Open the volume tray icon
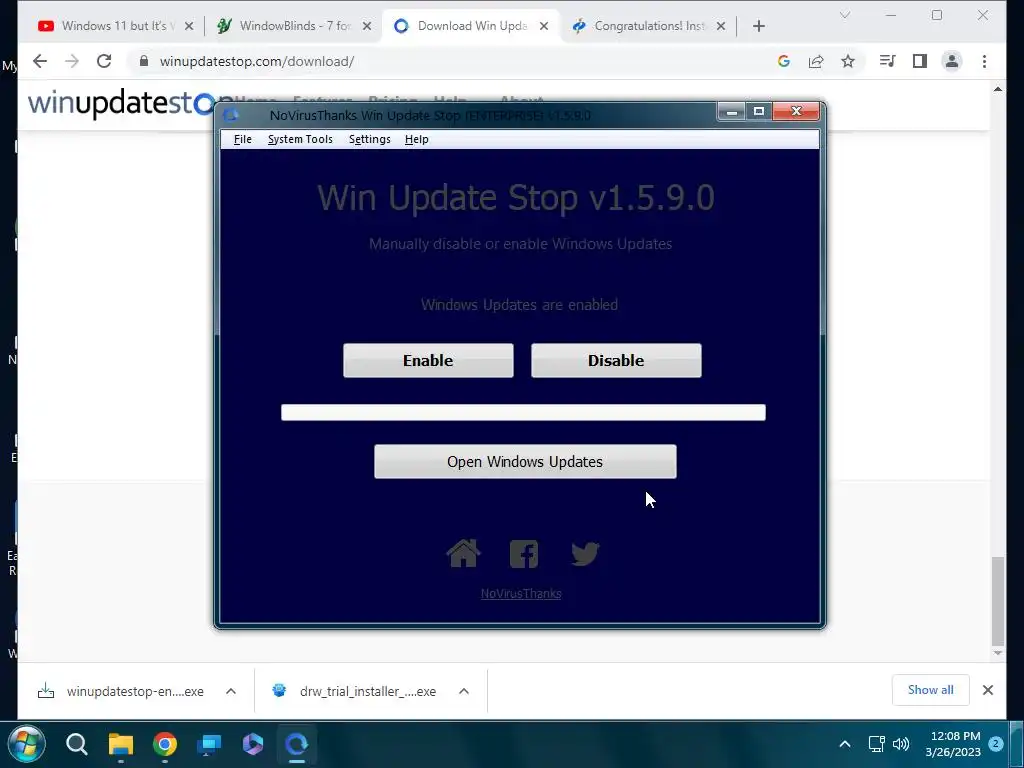Screen dimensions: 1024x768 (x=901, y=744)
